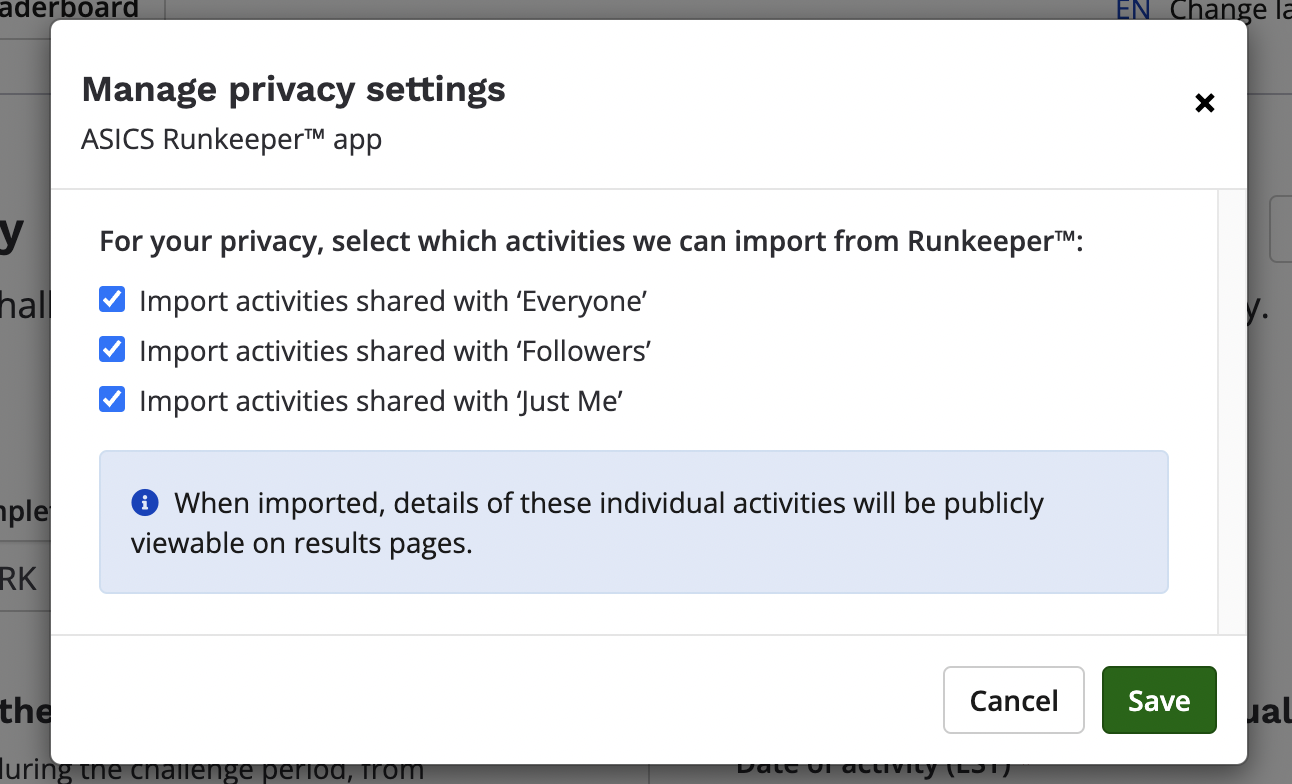This screenshot has width=1292, height=784.
Task: Close the Manage privacy settings dialog
Action: pyautogui.click(x=1205, y=103)
